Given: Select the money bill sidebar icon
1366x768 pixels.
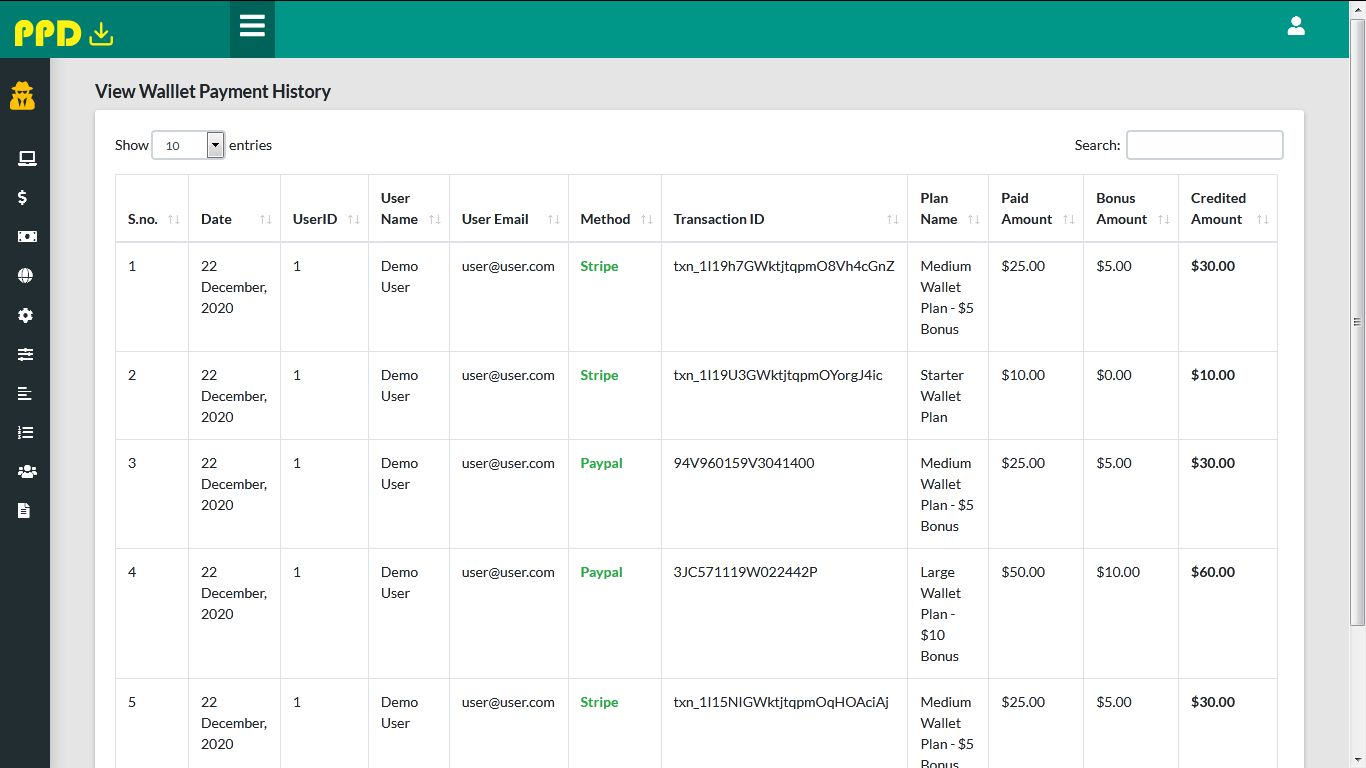Looking at the screenshot, I should pos(26,237).
